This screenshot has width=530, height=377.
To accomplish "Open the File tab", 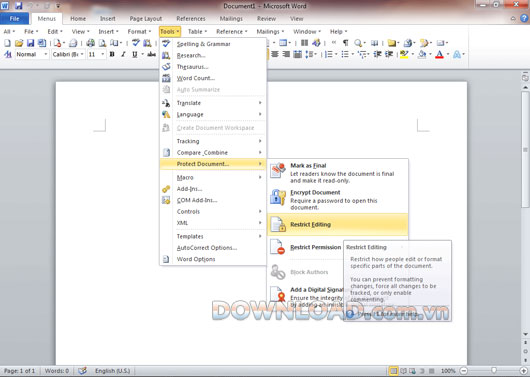I will [14, 19].
